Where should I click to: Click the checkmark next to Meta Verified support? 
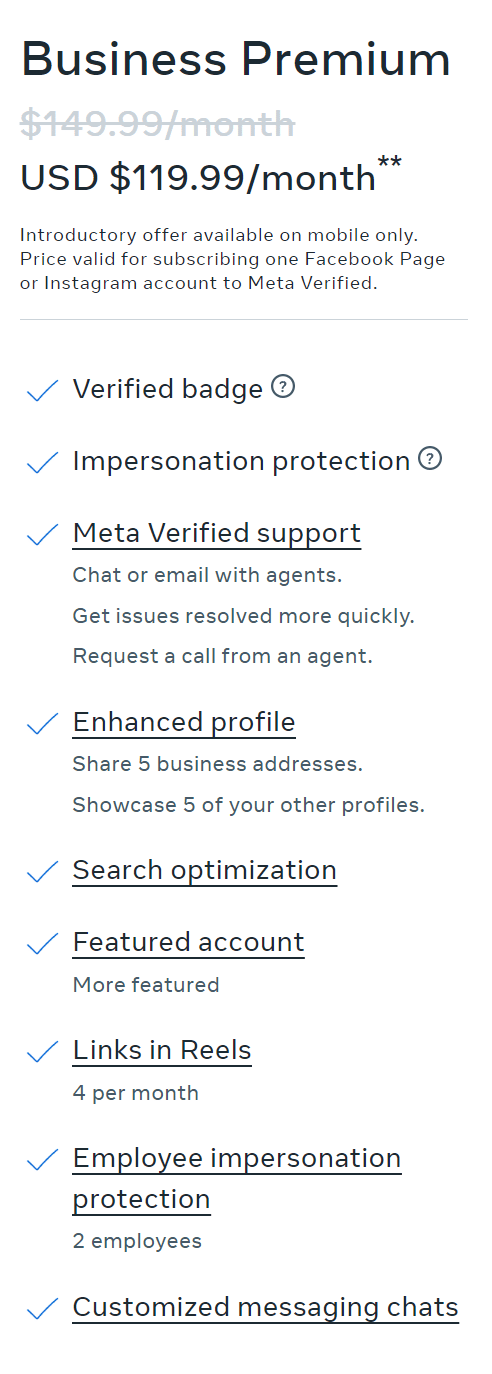pyautogui.click(x=42, y=534)
